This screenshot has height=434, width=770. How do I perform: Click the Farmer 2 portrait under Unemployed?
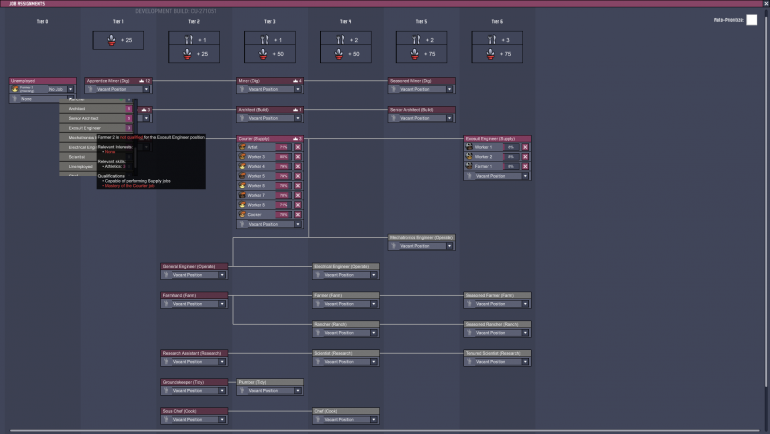[x=16, y=89]
